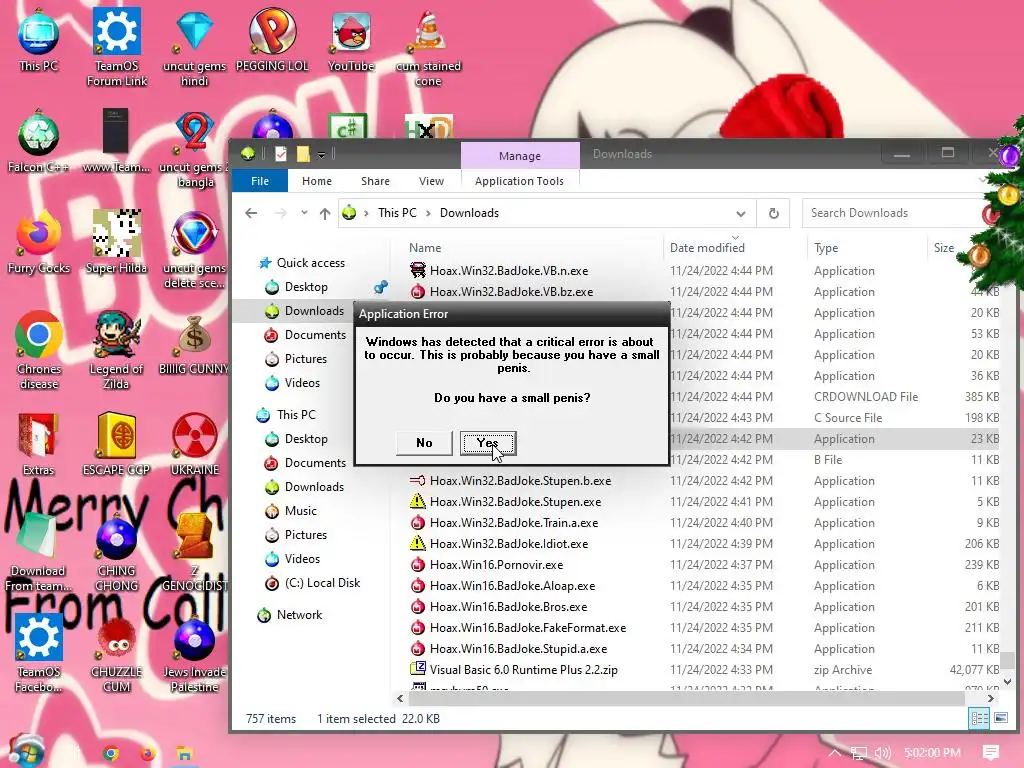
Task: Open the quick access toolbar customize dropdown
Action: (321, 155)
